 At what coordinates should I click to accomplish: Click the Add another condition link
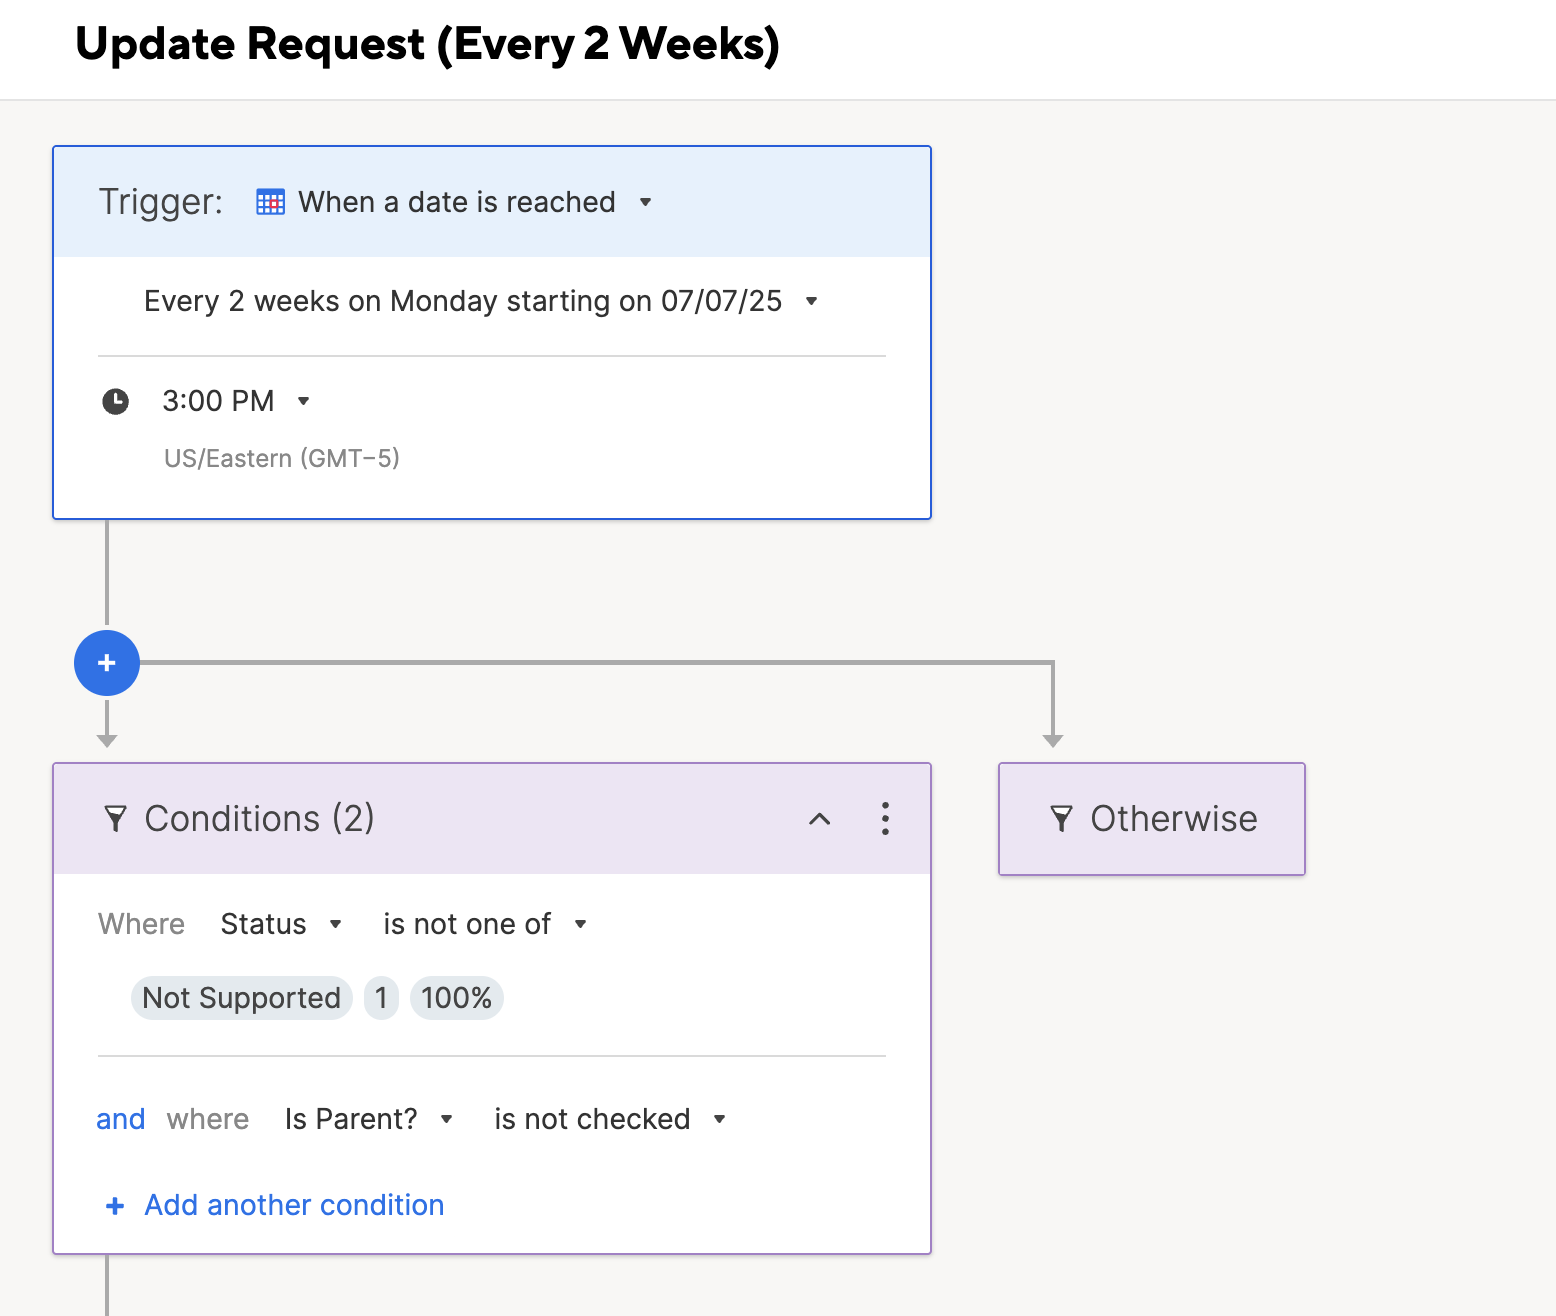point(294,1205)
